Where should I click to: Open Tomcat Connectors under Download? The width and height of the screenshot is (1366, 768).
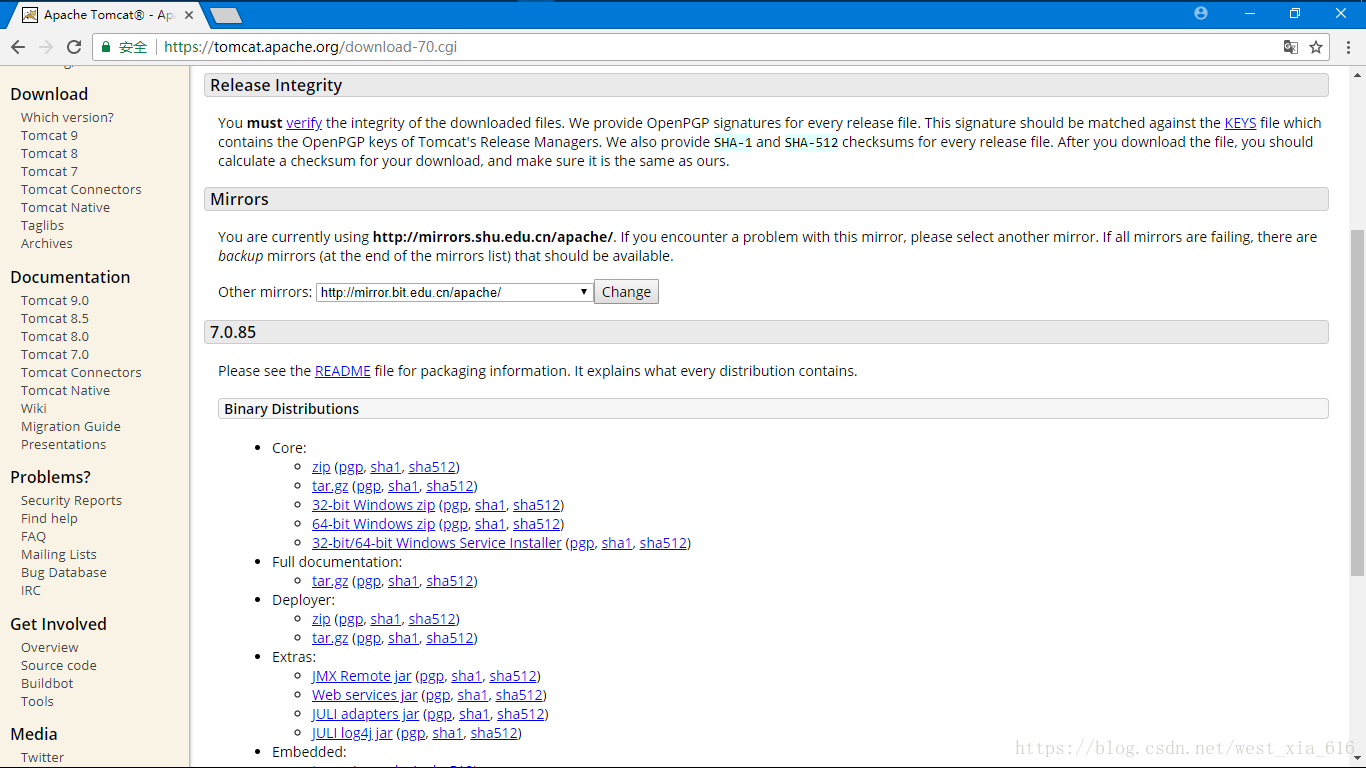(x=81, y=189)
